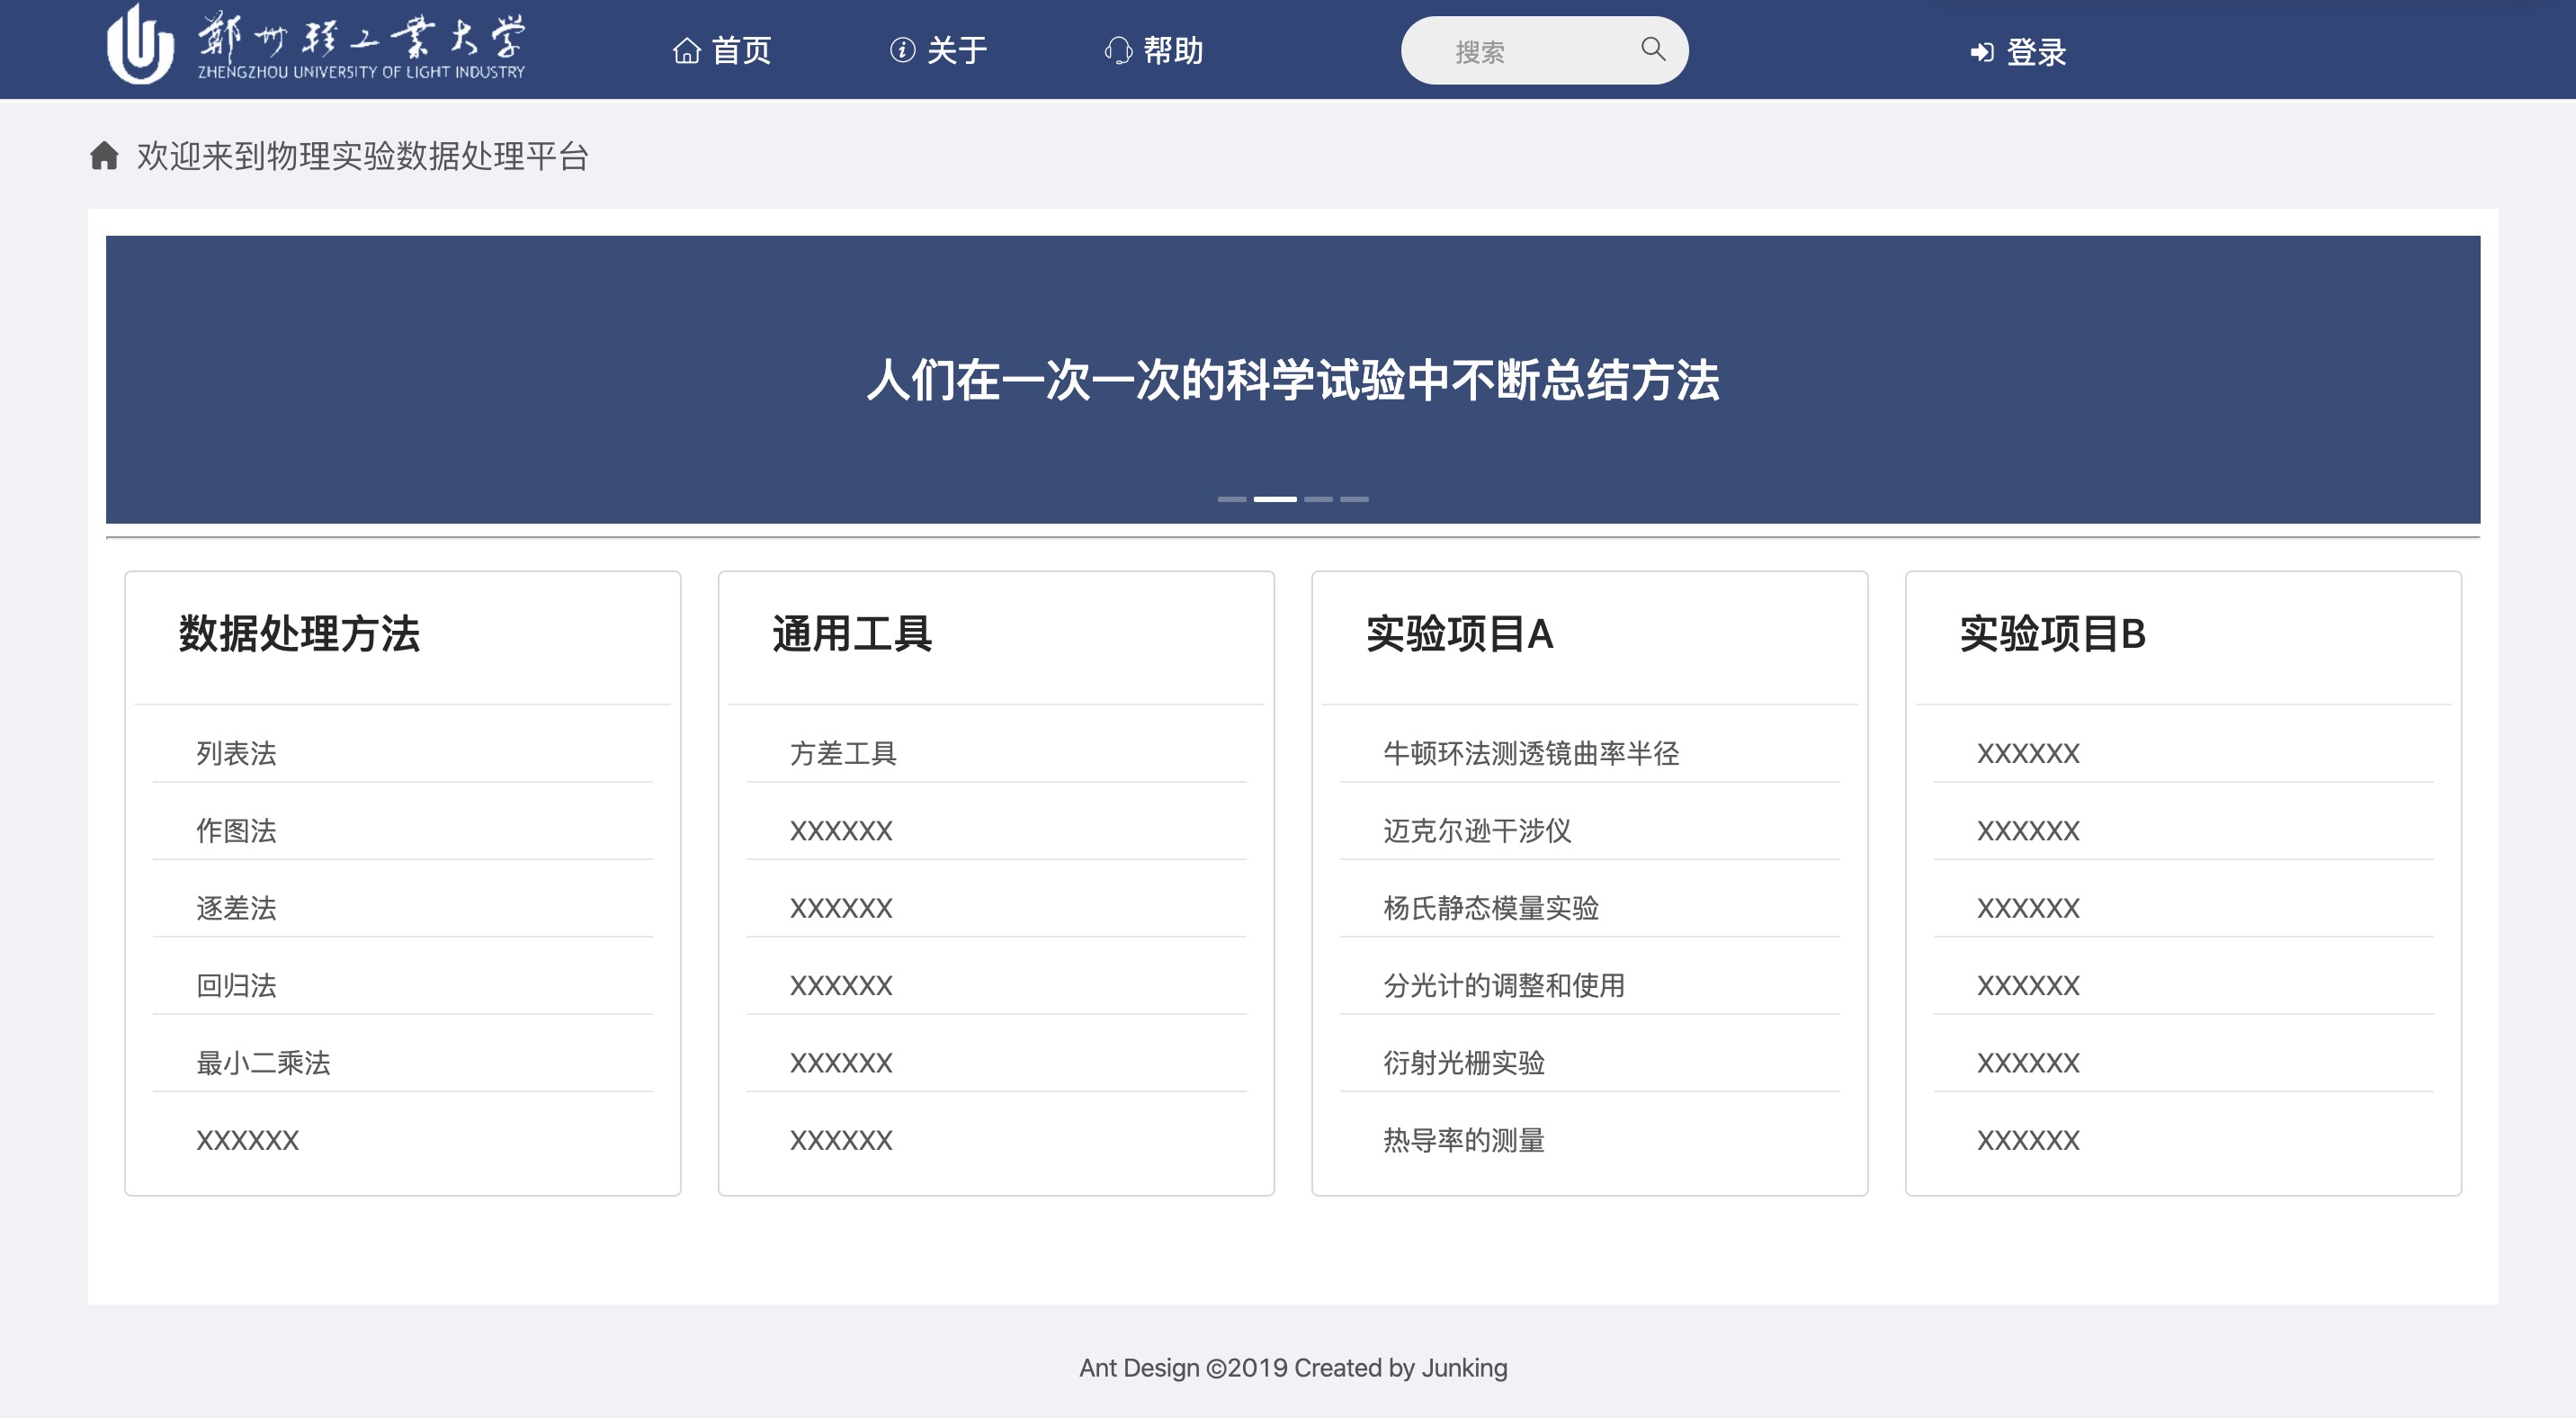This screenshot has width=2576, height=1418.
Task: Click the 数据处理方法 card title
Action: click(299, 633)
